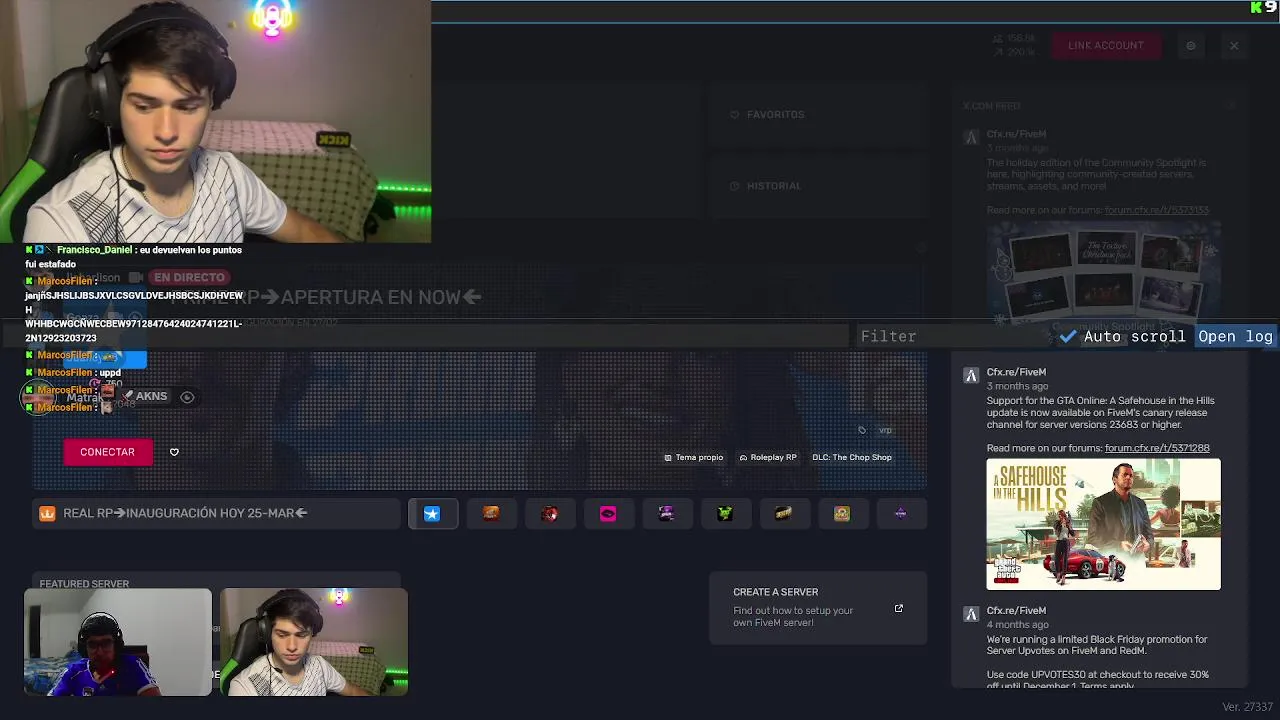Open the Create a Server card

pyautogui.click(x=818, y=608)
